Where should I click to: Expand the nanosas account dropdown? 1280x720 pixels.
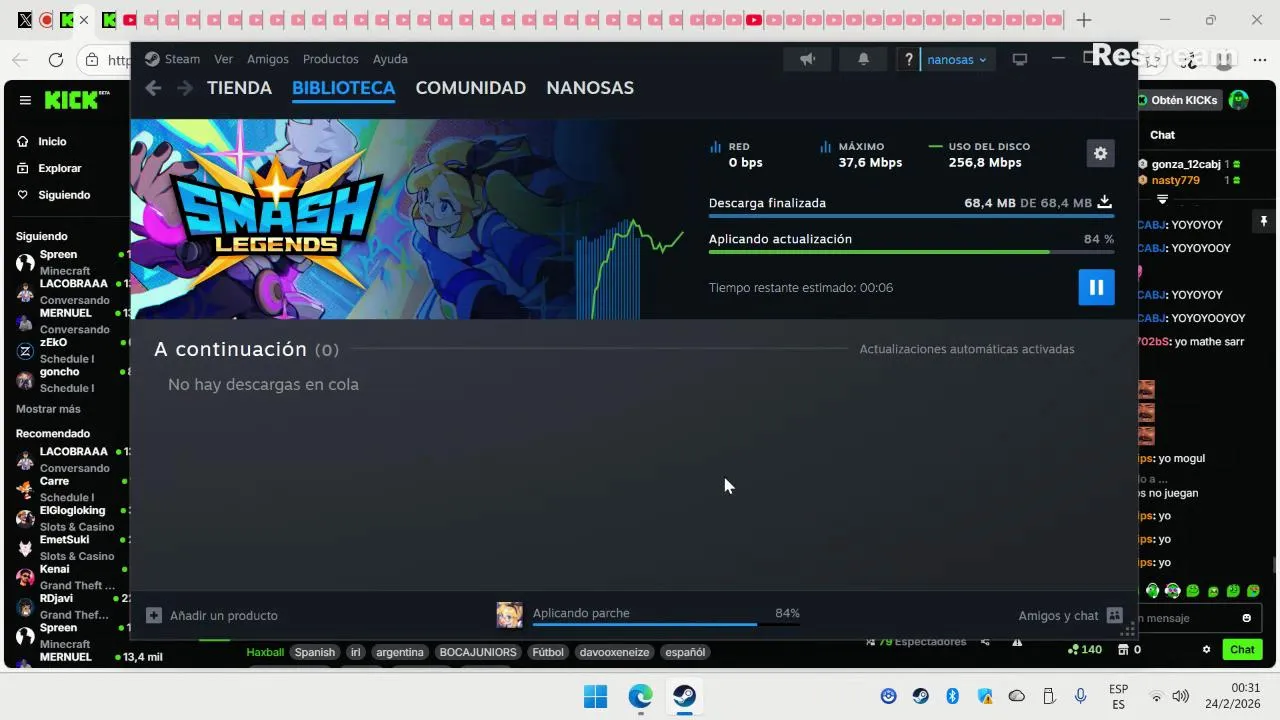(x=957, y=59)
